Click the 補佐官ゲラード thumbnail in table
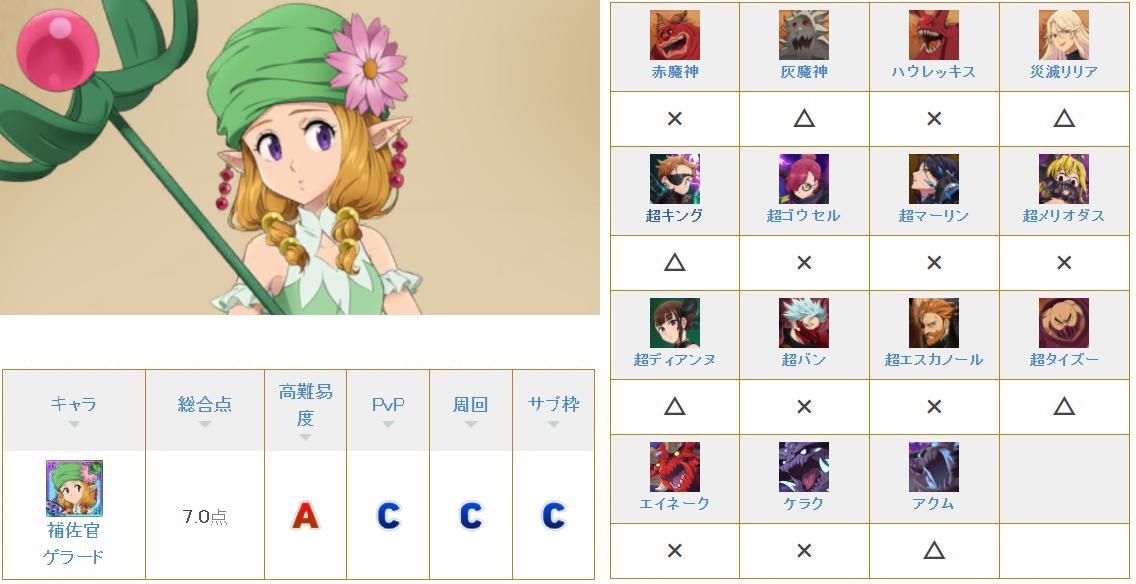This screenshot has height=584, width=1136. pos(74,488)
